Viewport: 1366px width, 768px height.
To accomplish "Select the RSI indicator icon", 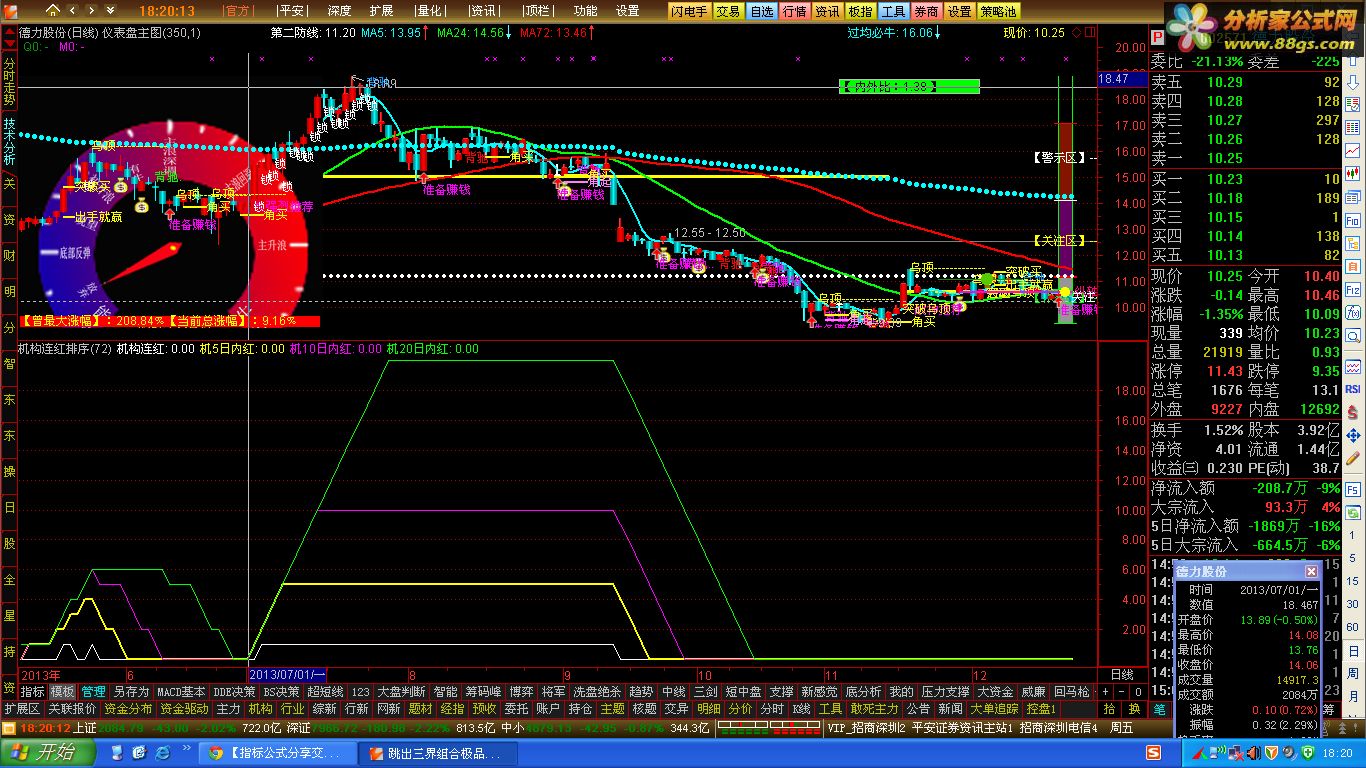I will 1354,387.
